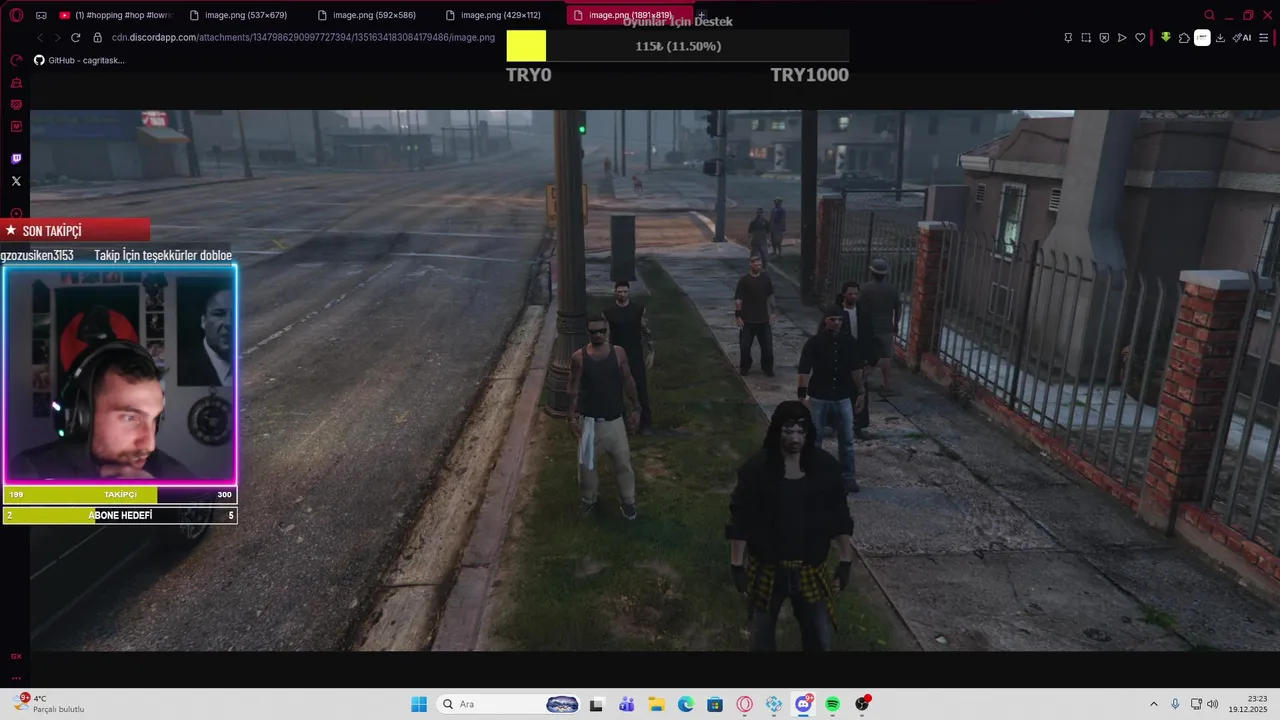Open the GX Corner gamepad icon
This screenshot has width=1280, height=720.
click(x=41, y=15)
